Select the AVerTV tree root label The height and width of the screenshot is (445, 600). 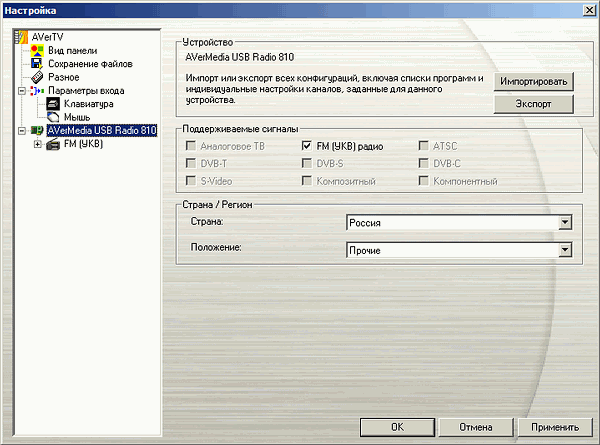[47, 37]
